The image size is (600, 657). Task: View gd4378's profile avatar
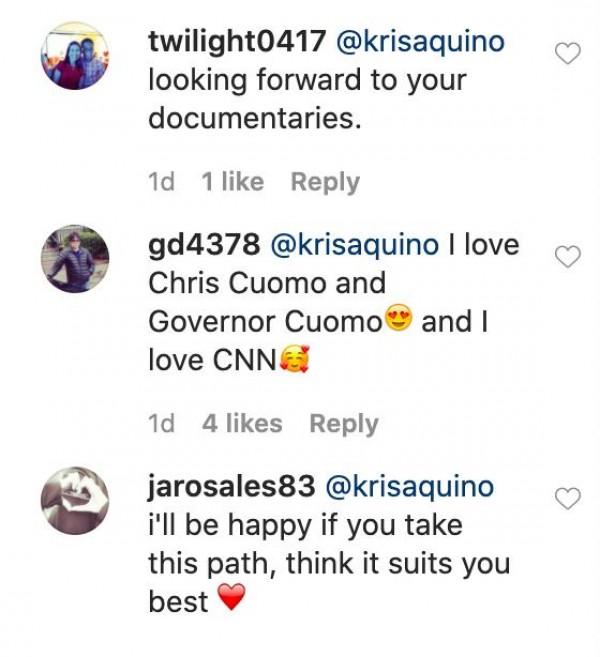75,259
